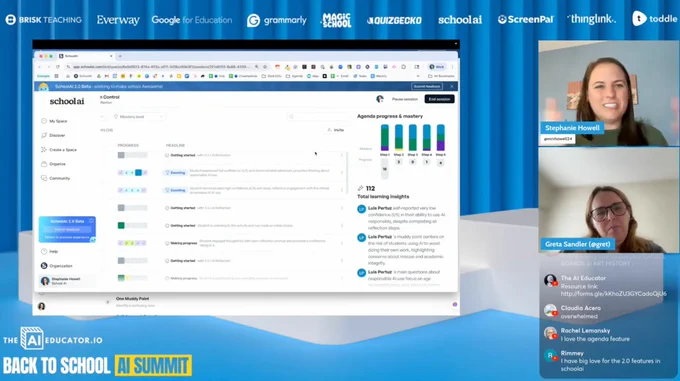Click the Organization icon in the sidebar
The height and width of the screenshot is (381, 680).
tap(44, 266)
